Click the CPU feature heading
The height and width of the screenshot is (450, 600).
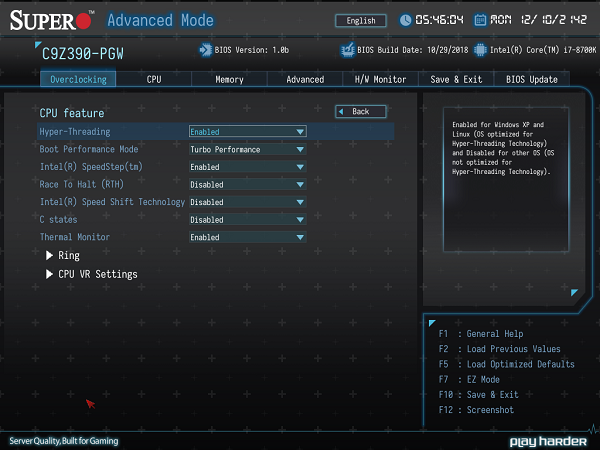pyautogui.click(x=72, y=113)
